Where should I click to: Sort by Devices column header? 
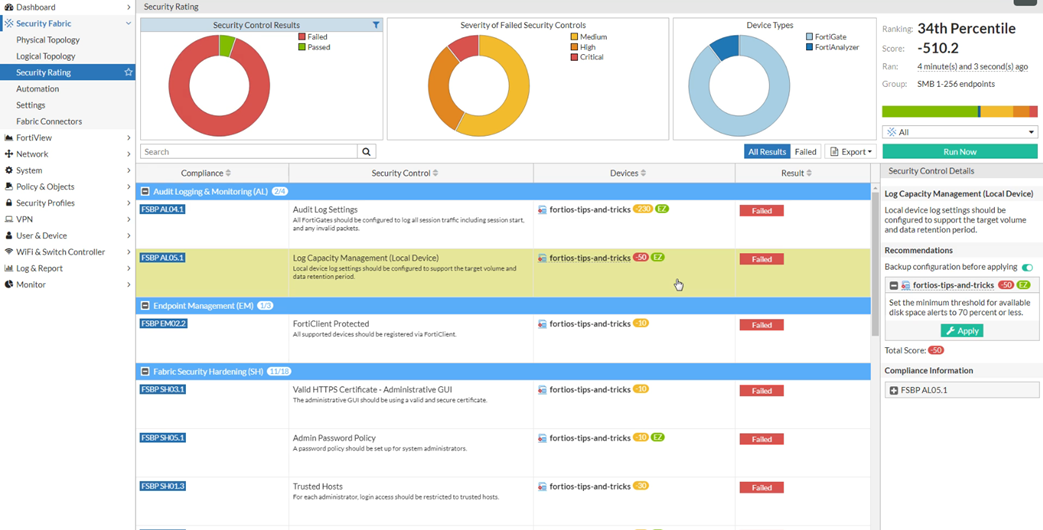(x=634, y=173)
